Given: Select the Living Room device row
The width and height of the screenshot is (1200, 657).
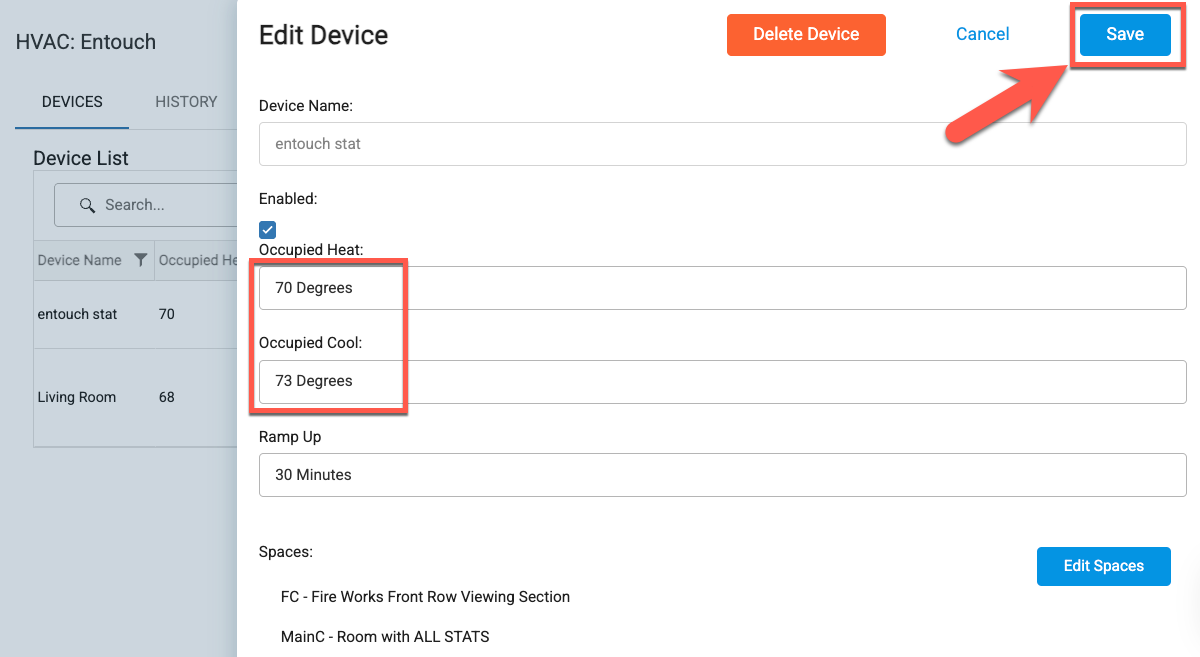Looking at the screenshot, I should [77, 397].
